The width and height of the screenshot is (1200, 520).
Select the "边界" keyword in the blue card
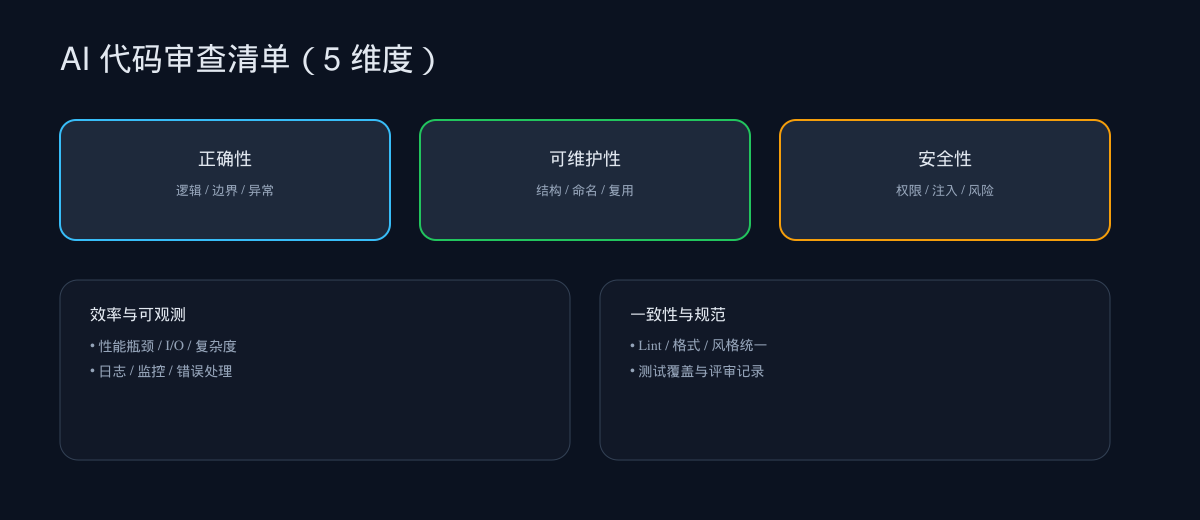tap(225, 191)
